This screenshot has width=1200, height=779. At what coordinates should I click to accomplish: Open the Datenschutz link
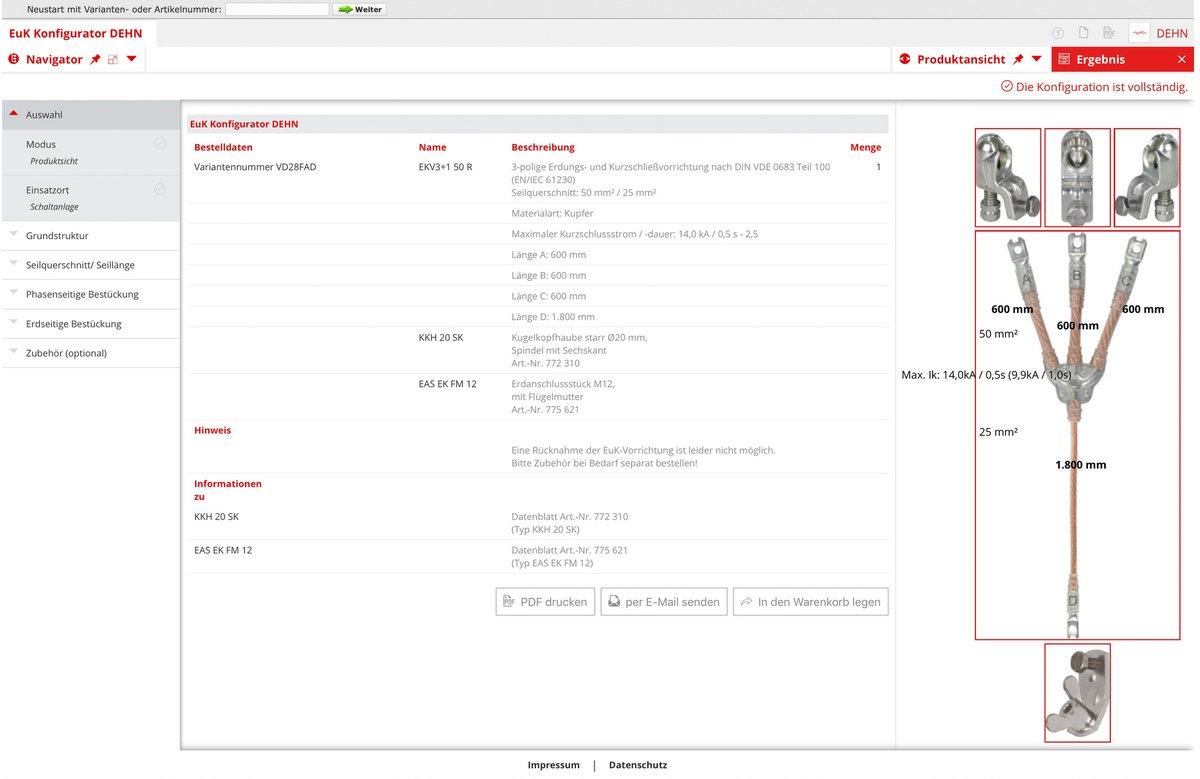[638, 765]
